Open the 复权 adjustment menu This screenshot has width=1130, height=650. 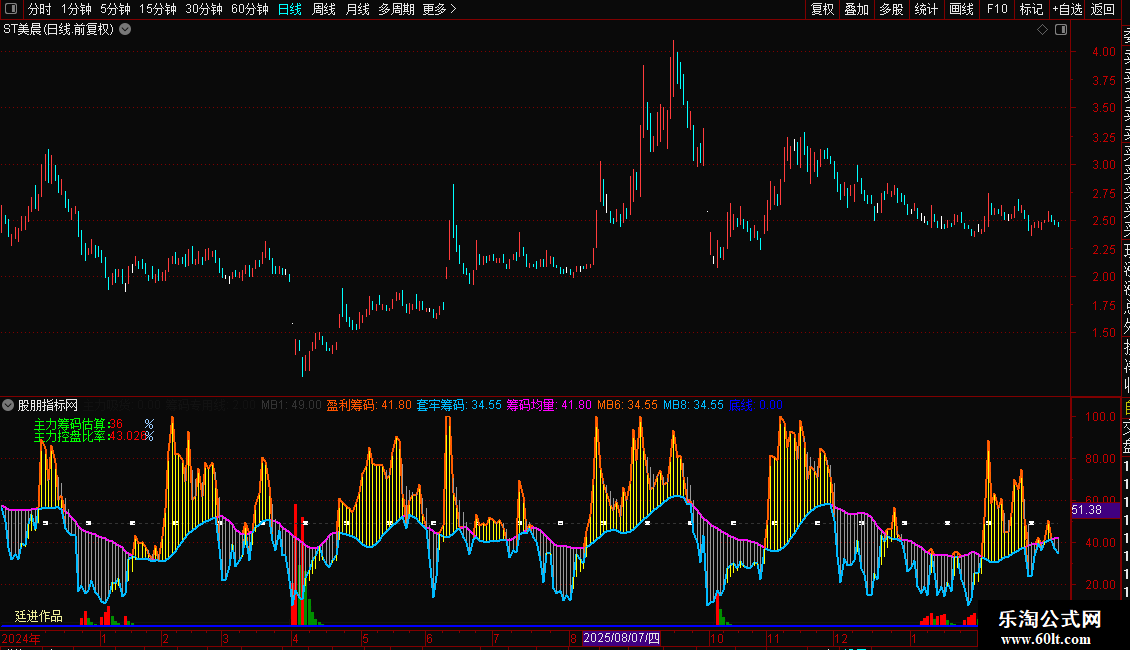pos(822,9)
